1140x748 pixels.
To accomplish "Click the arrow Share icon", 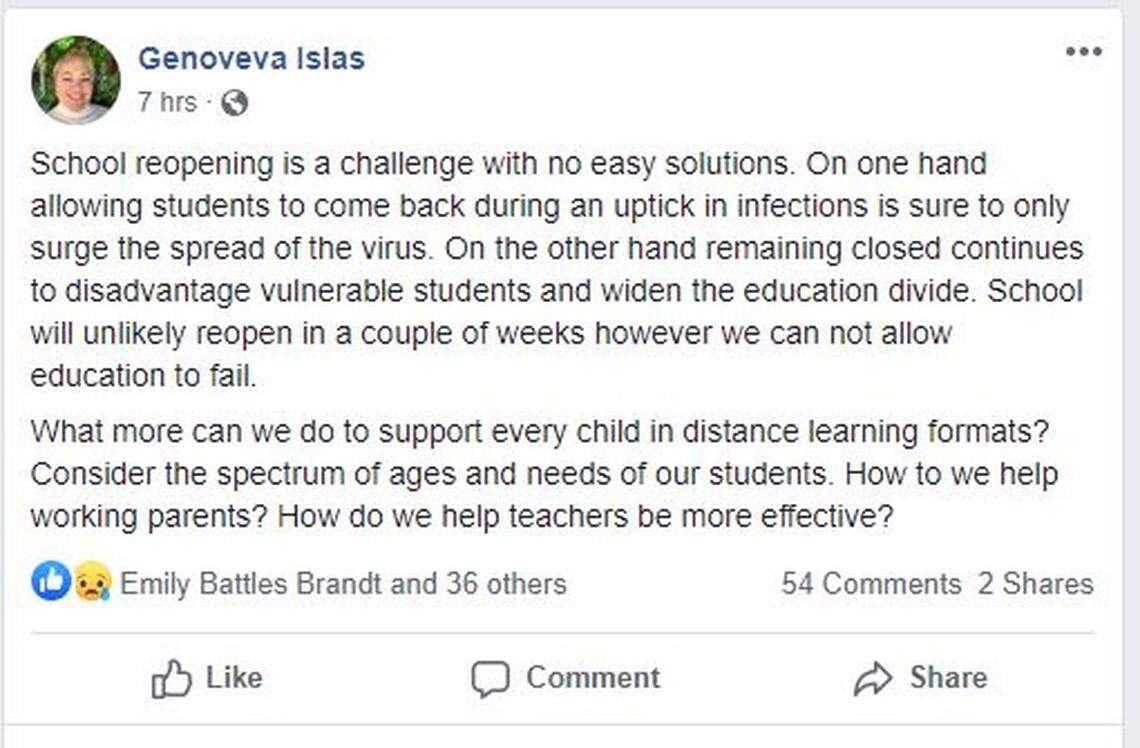I will pos(875,678).
